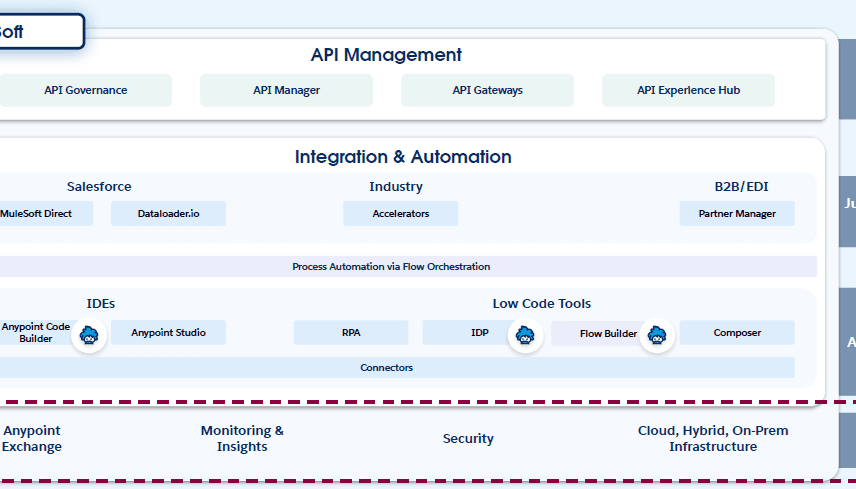Select the Composer box

click(737, 333)
